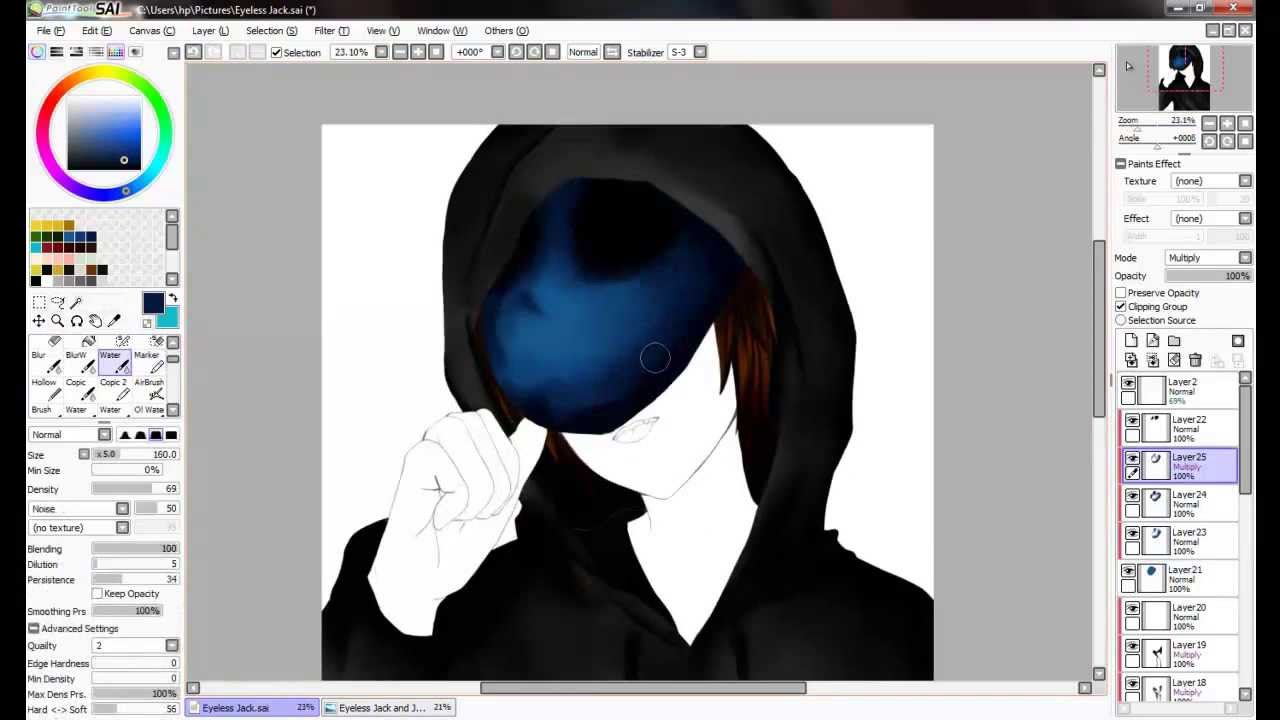The height and width of the screenshot is (720, 1280).
Task: Hide Layer22 with its eye icon
Action: (x=1132, y=421)
